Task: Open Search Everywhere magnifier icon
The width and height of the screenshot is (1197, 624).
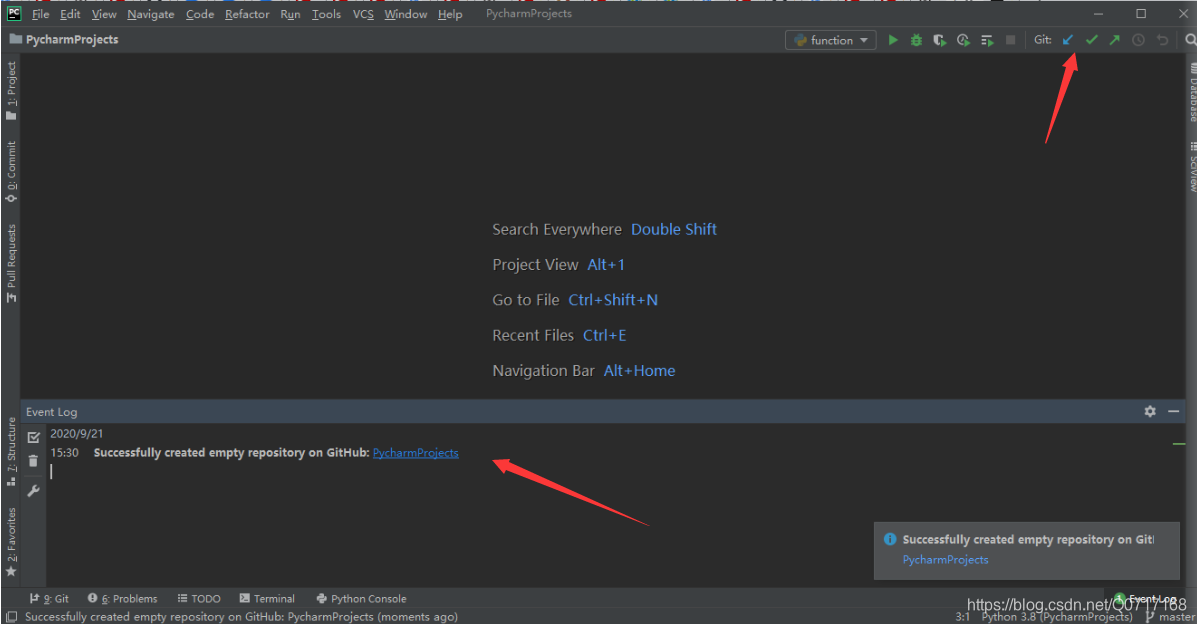Action: pos(1190,40)
